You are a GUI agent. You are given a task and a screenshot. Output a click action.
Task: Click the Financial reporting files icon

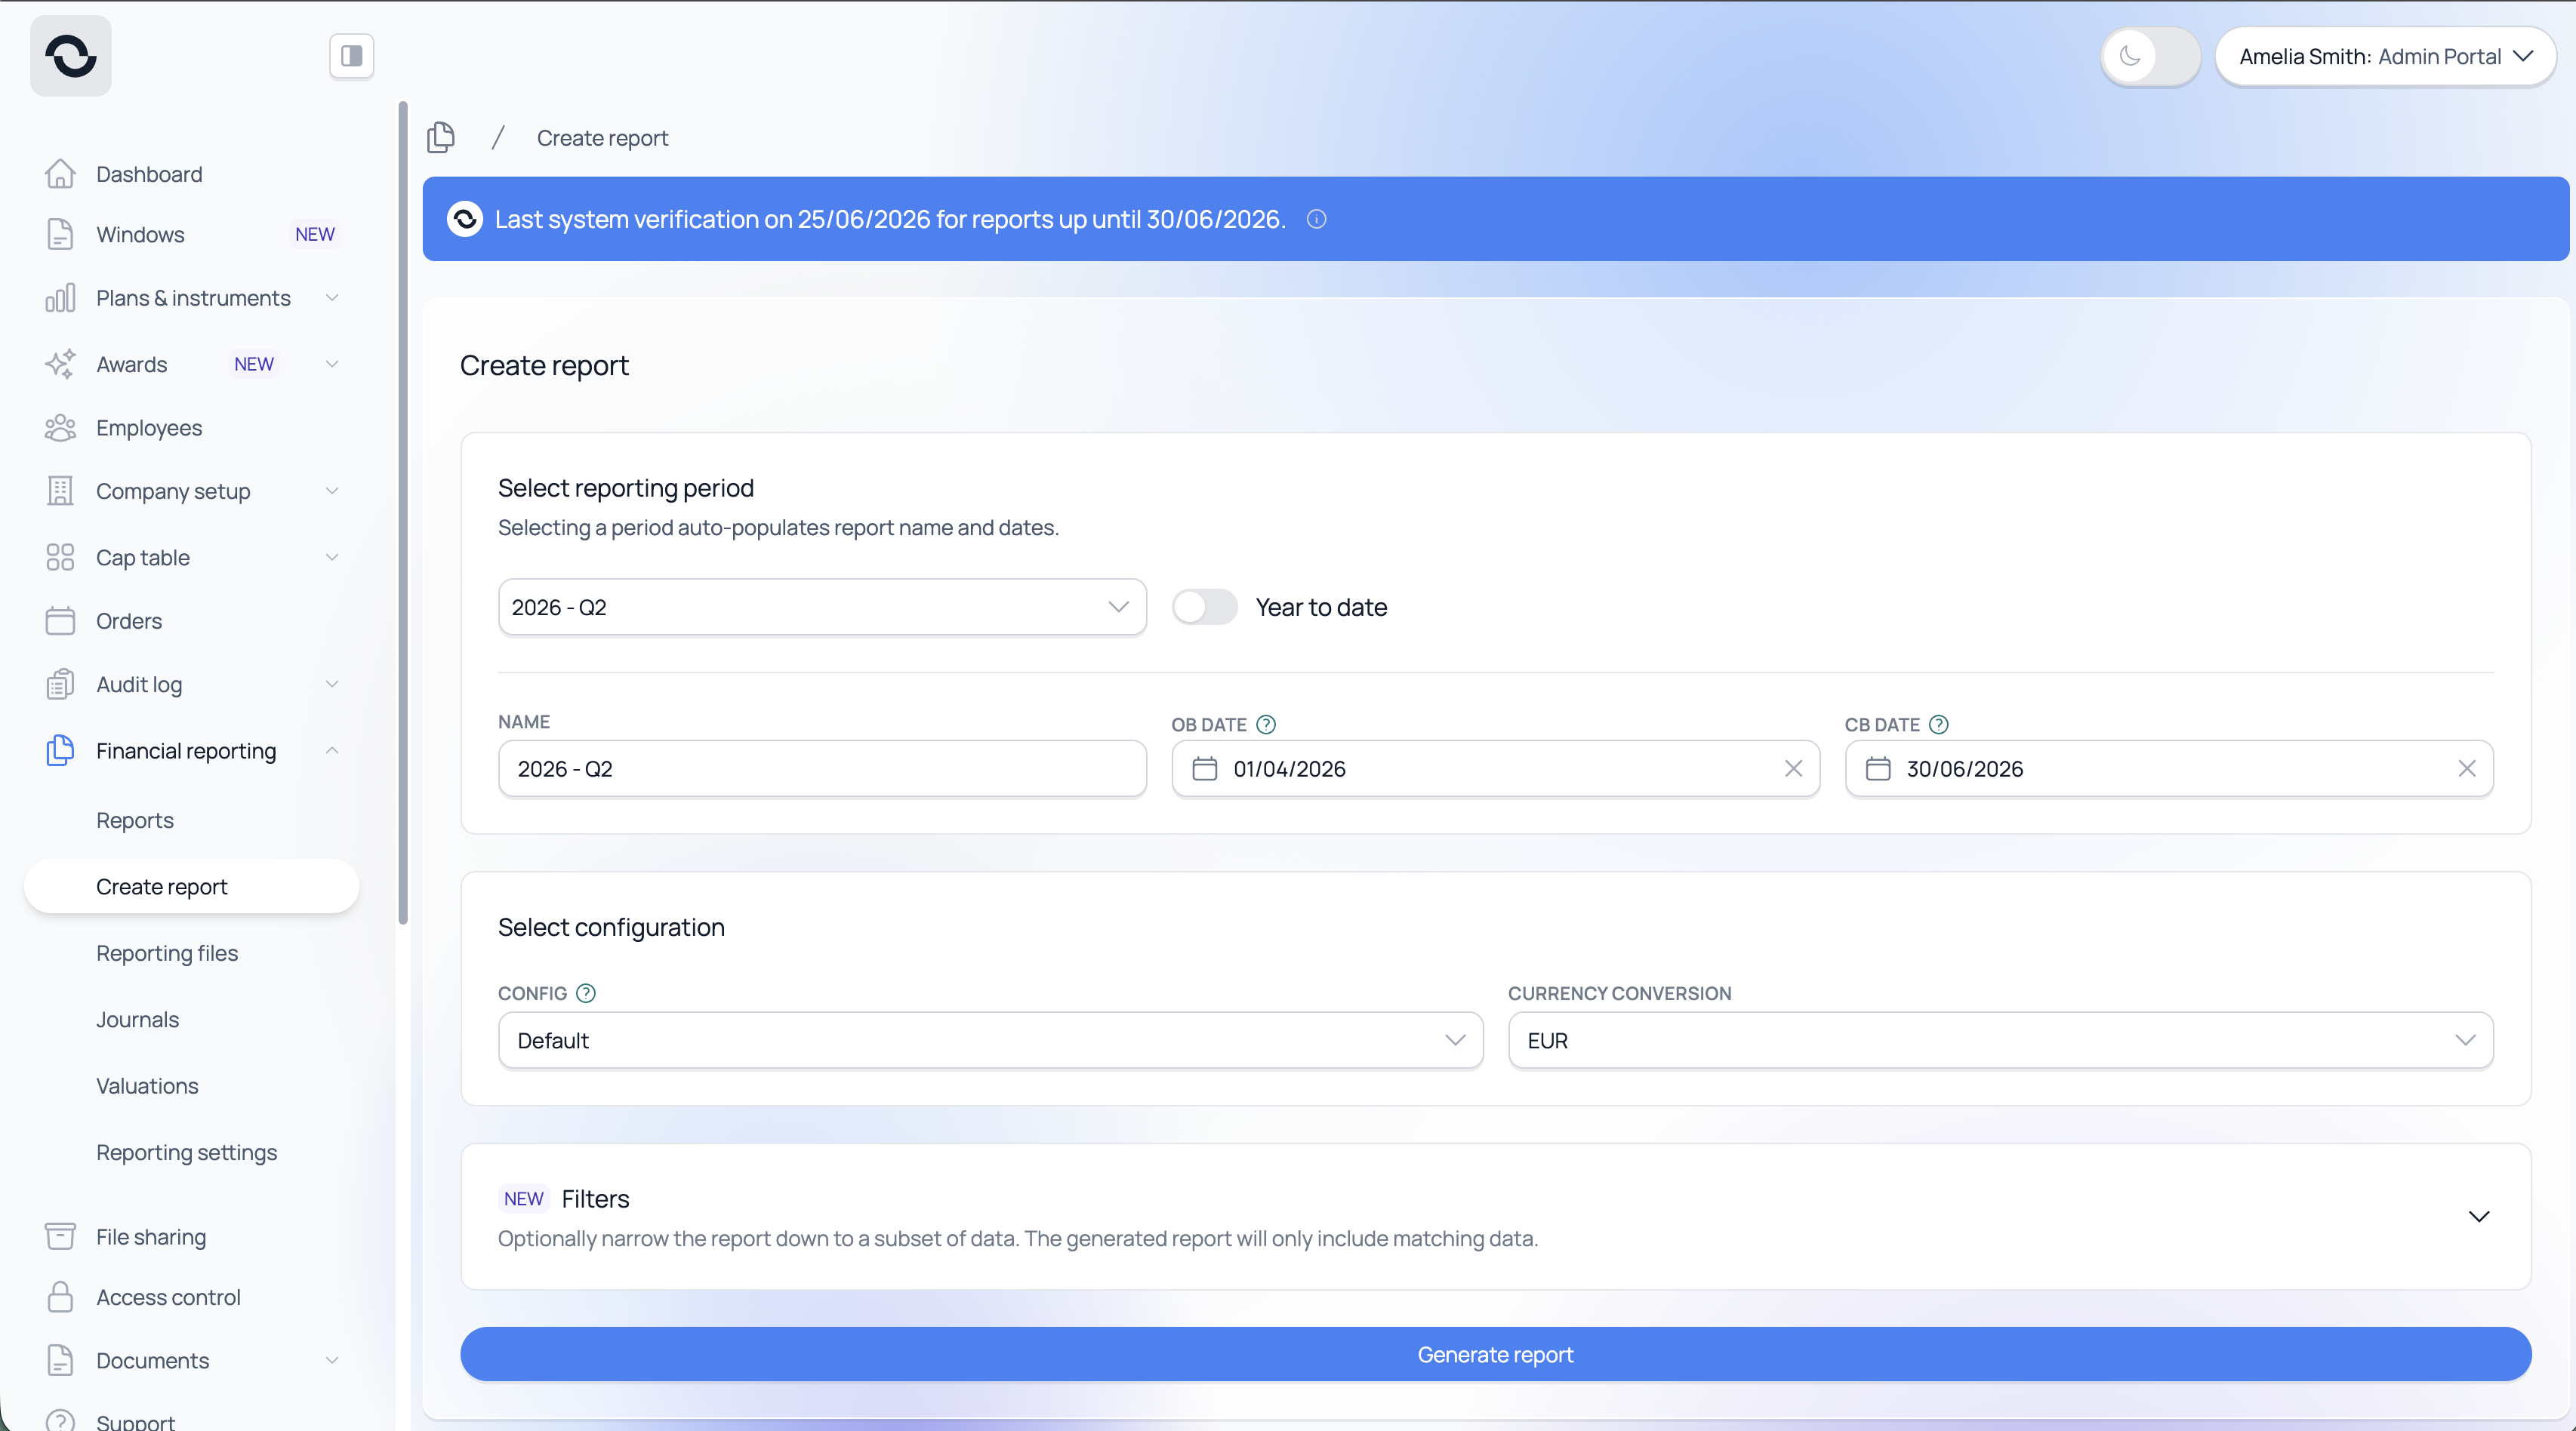click(x=60, y=750)
